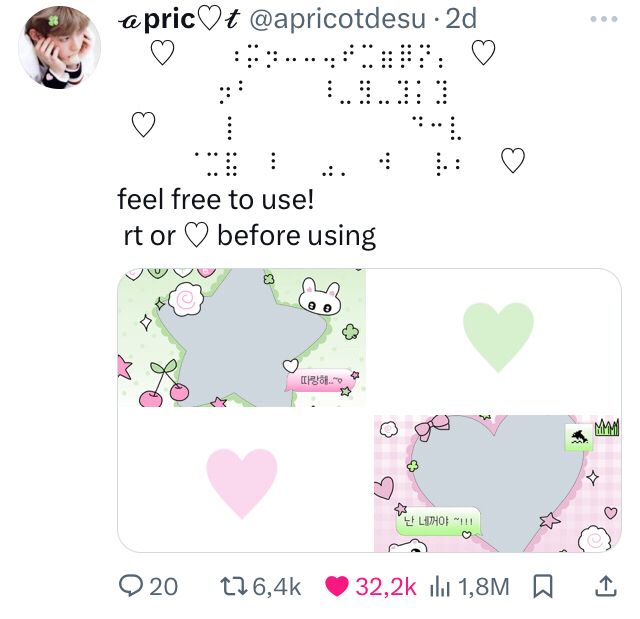This screenshot has width=640, height=619.
Task: Click the share upload icon
Action: [x=606, y=586]
